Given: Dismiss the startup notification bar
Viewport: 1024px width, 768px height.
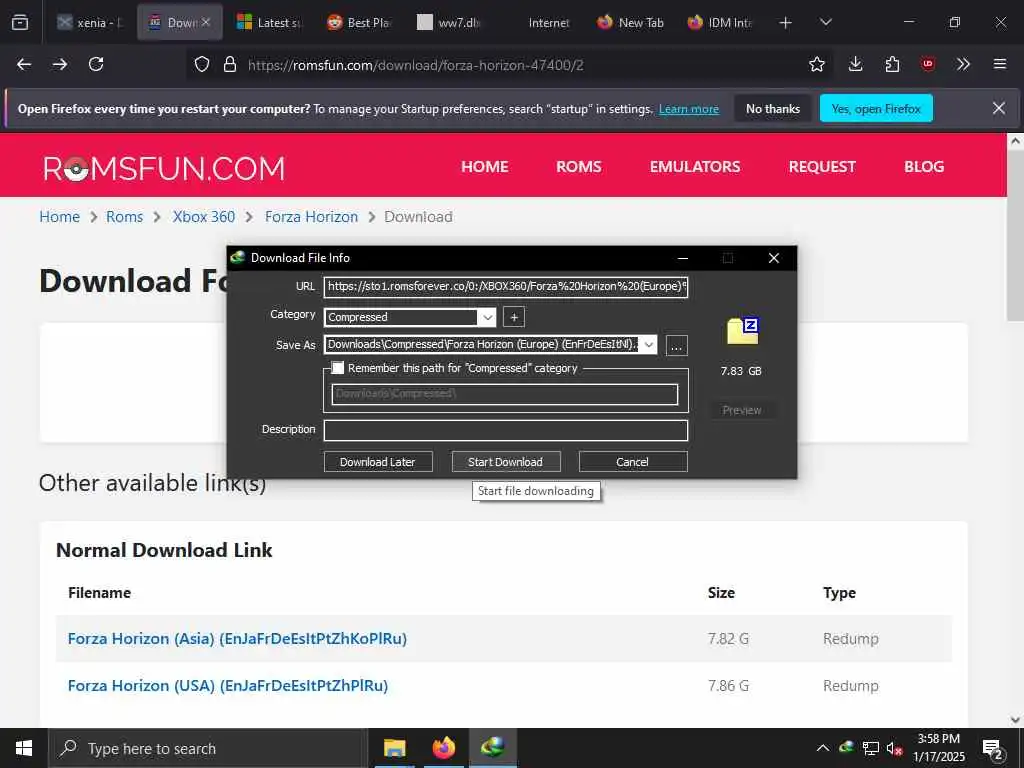Looking at the screenshot, I should [x=999, y=108].
